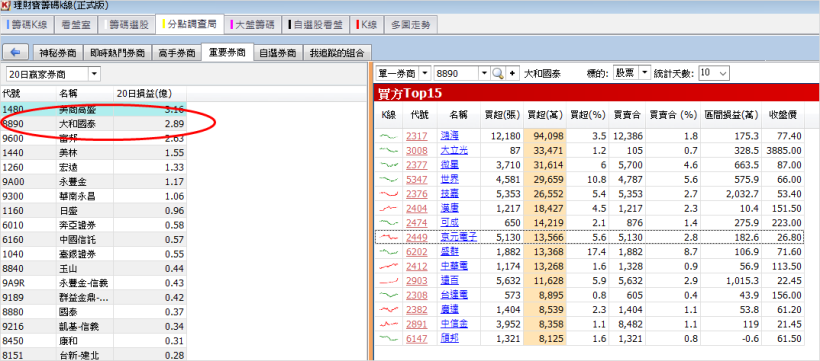This screenshot has height=361, width=820.
Task: Open K-line sparkline for stock 2891
Action: click(x=389, y=324)
